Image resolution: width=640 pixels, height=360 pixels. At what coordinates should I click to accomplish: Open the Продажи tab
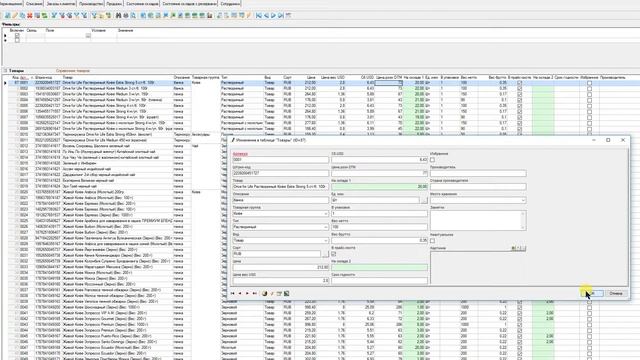[114, 4]
